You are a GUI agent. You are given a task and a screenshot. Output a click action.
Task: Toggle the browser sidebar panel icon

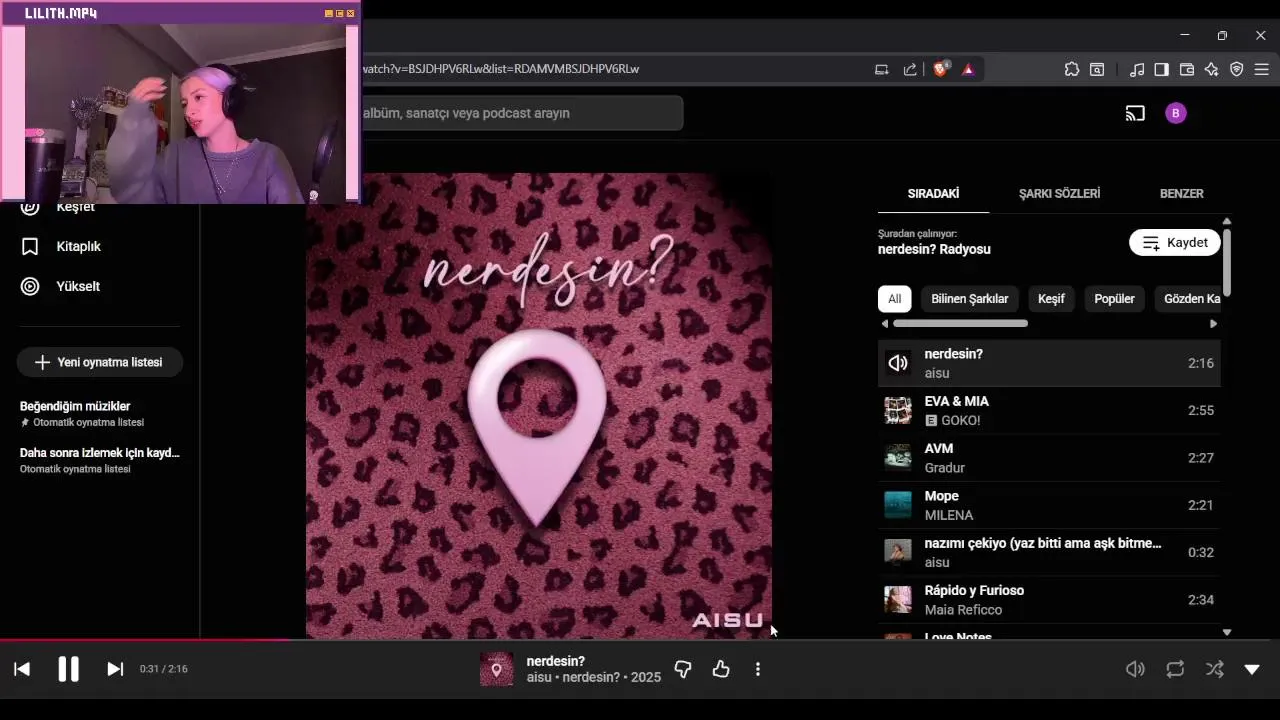[1162, 69]
